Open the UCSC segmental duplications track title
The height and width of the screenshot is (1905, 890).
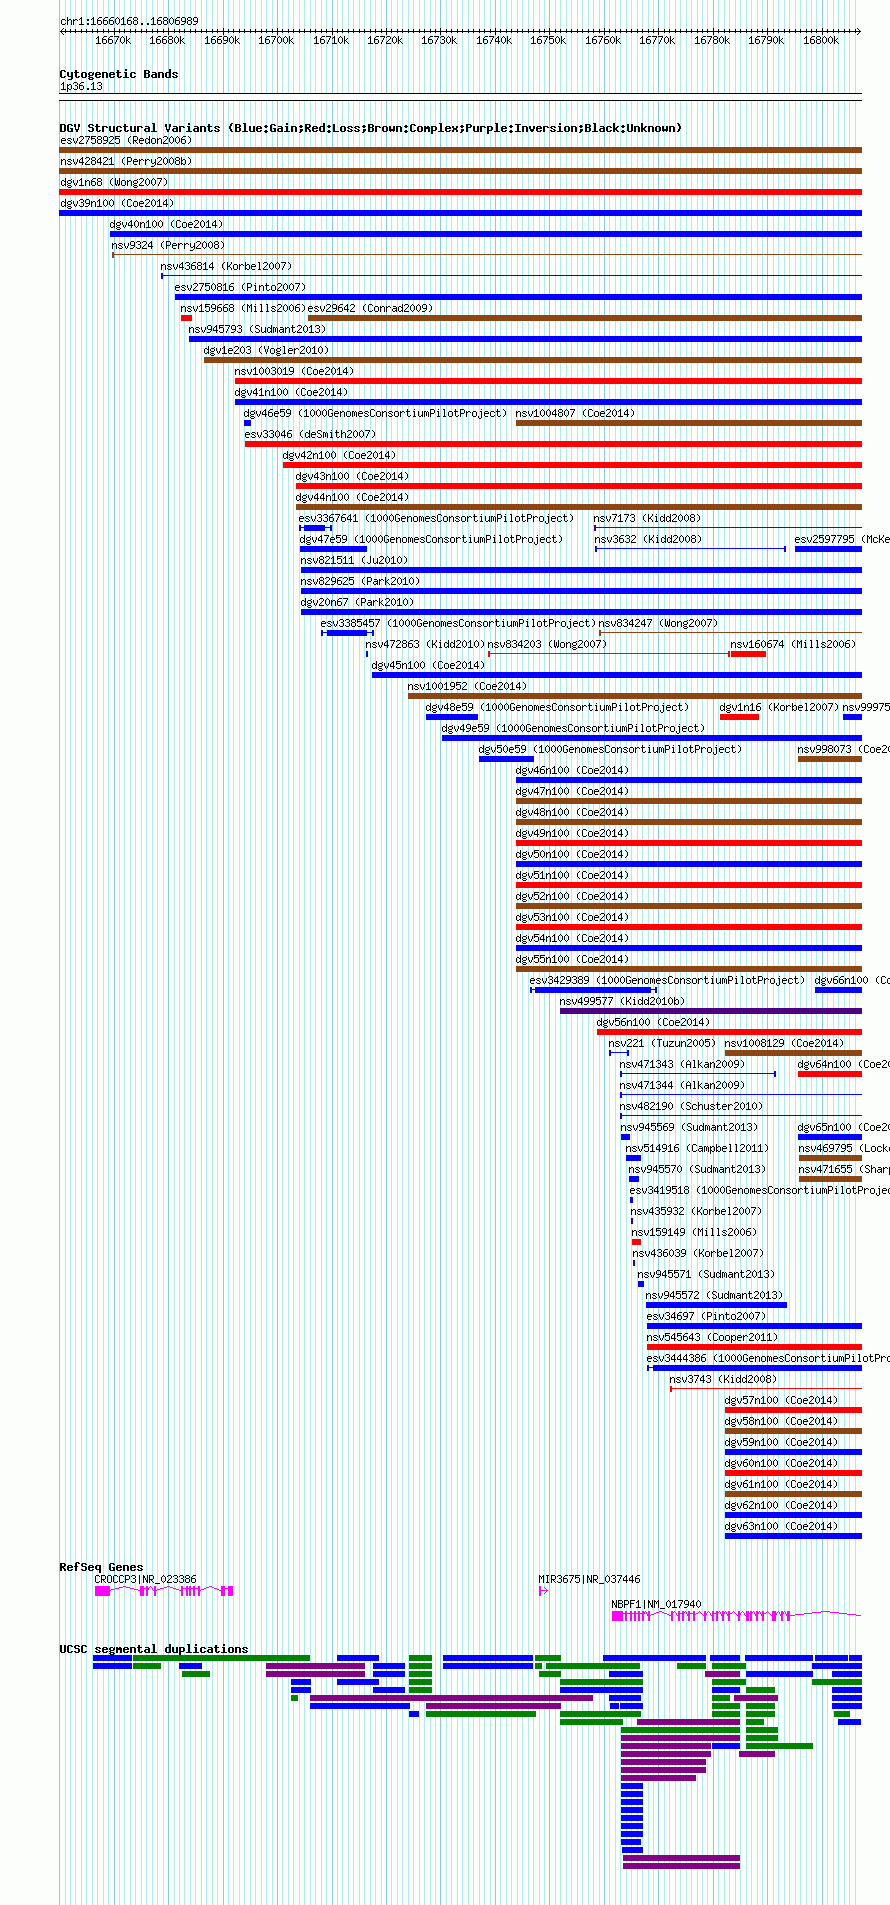tap(154, 1649)
